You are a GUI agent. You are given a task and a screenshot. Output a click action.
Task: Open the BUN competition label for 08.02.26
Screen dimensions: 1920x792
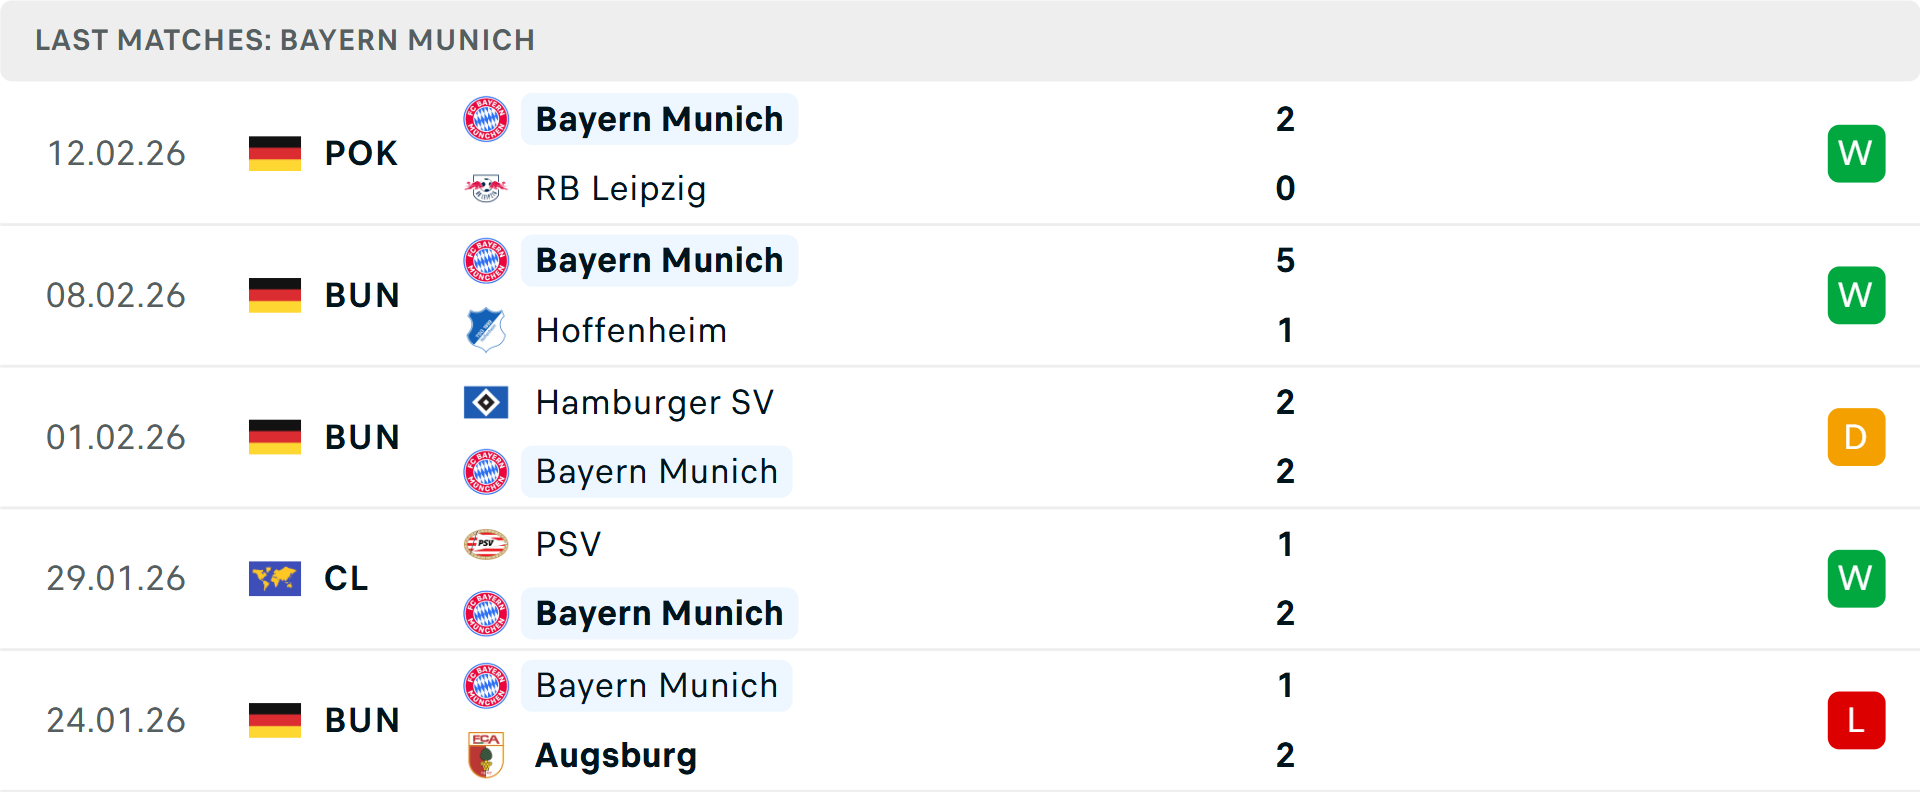click(361, 295)
